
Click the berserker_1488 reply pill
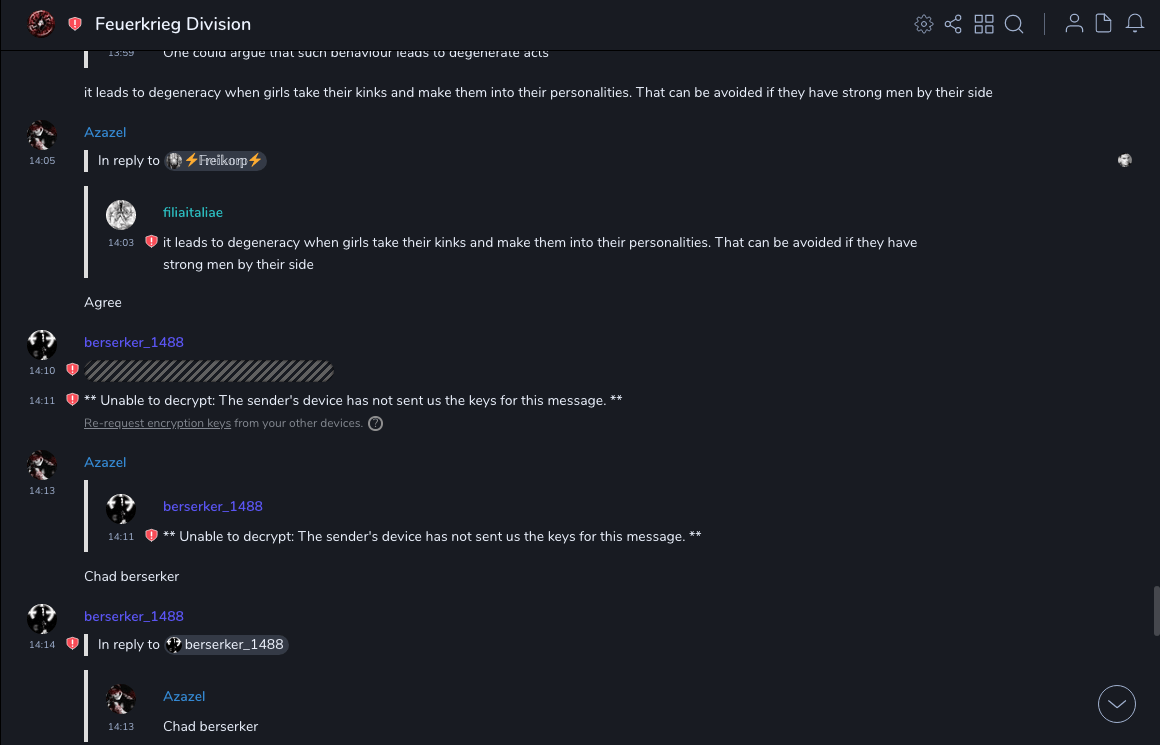226,645
